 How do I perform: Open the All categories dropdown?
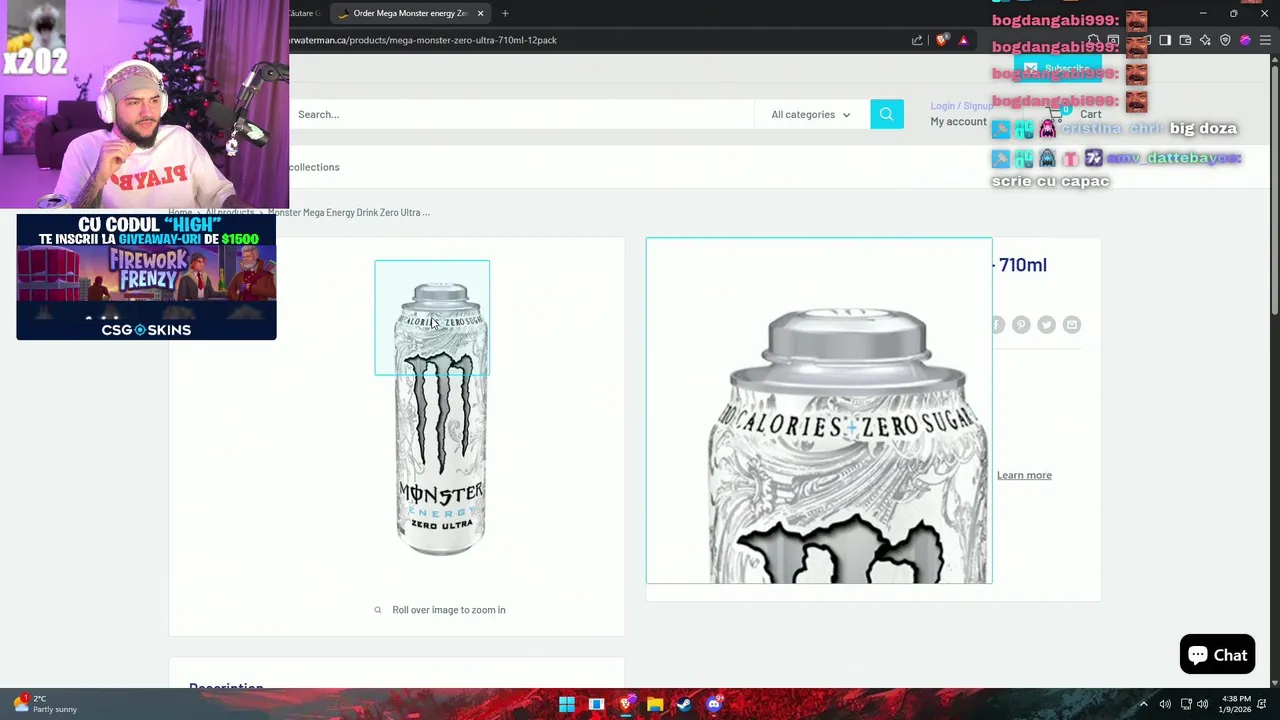tap(811, 114)
